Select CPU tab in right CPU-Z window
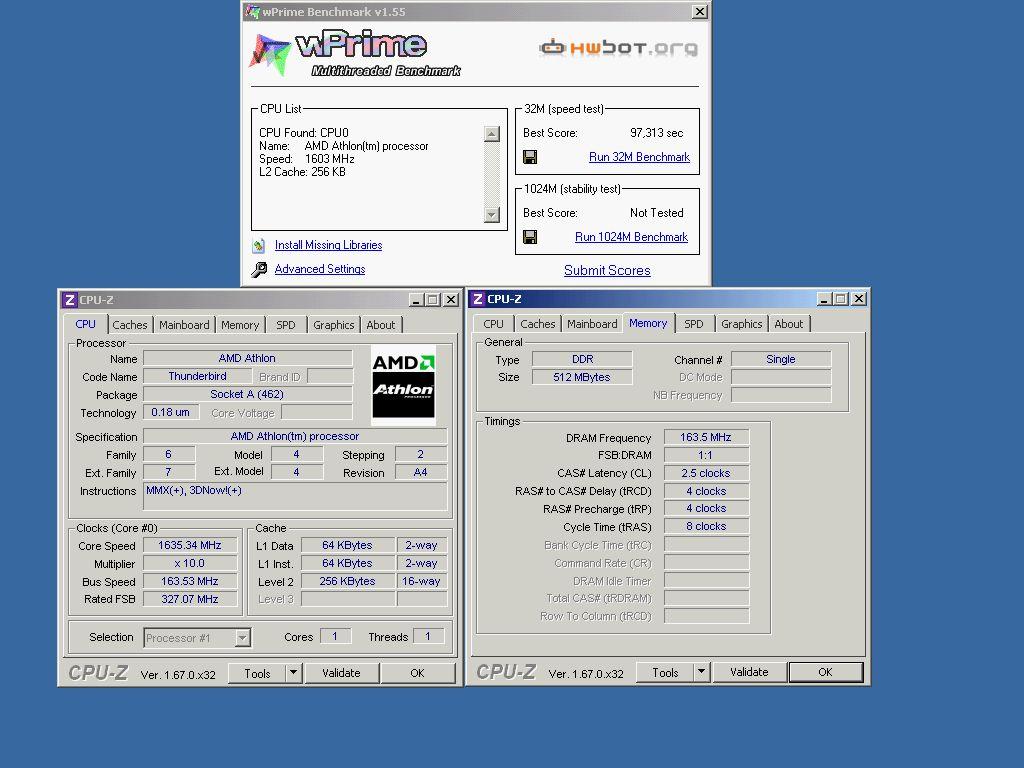Screen dimensions: 1024x768 pos(493,324)
